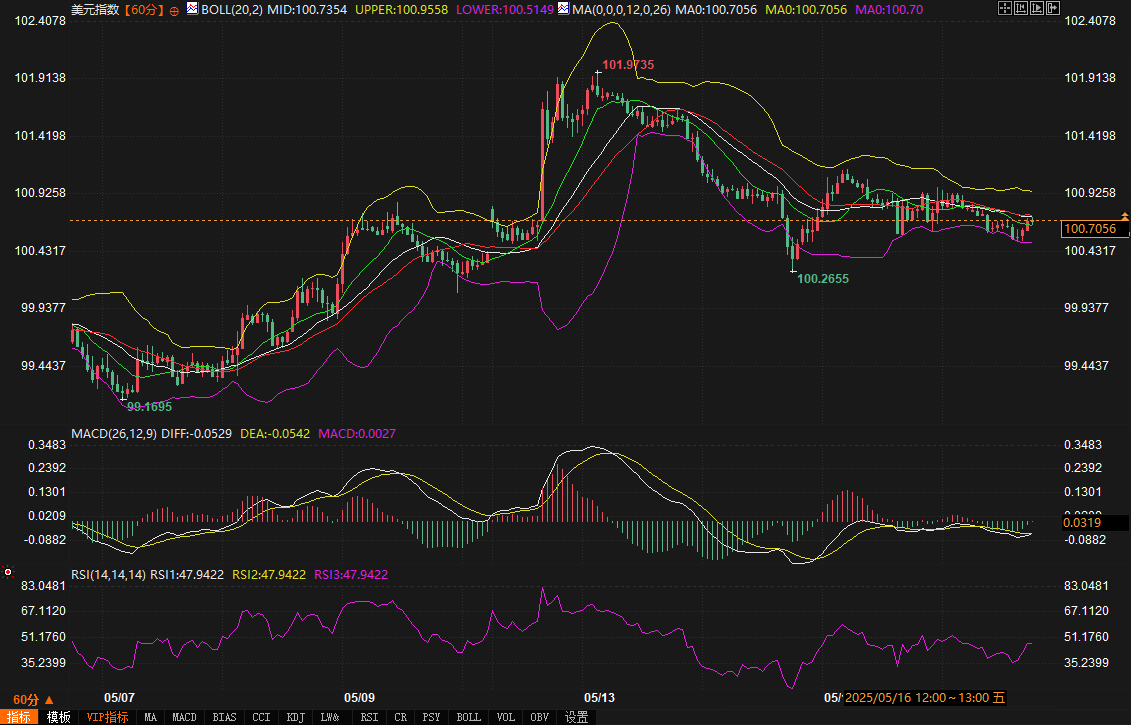1131x725 pixels.
Task: Click the orange circle icon beside 60分
Action: 175,11
